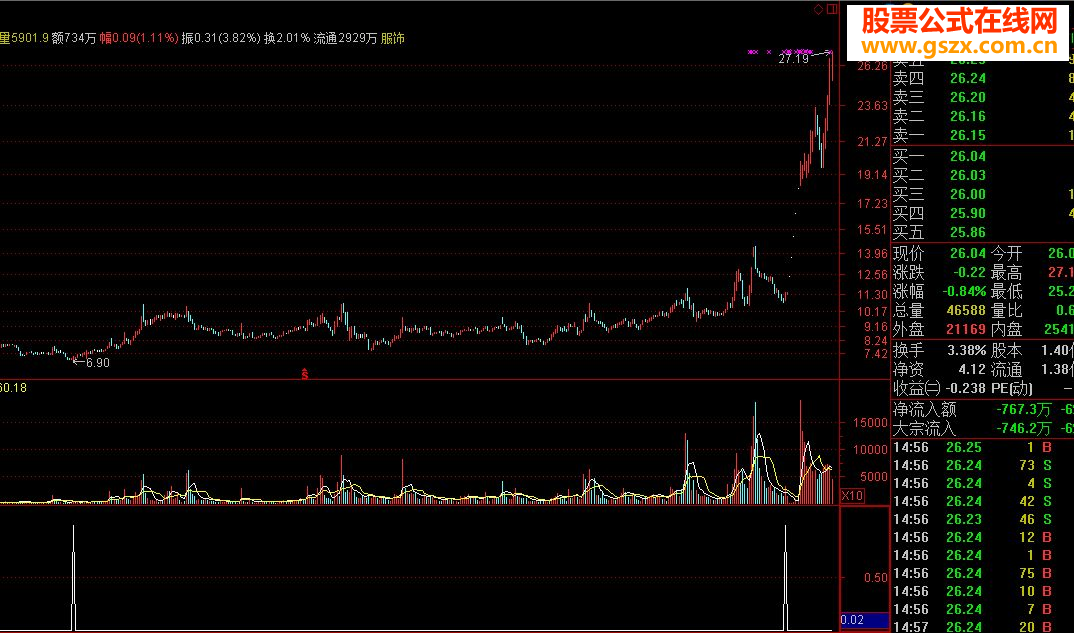Click the 总量 46588 total volume value

pos(966,310)
